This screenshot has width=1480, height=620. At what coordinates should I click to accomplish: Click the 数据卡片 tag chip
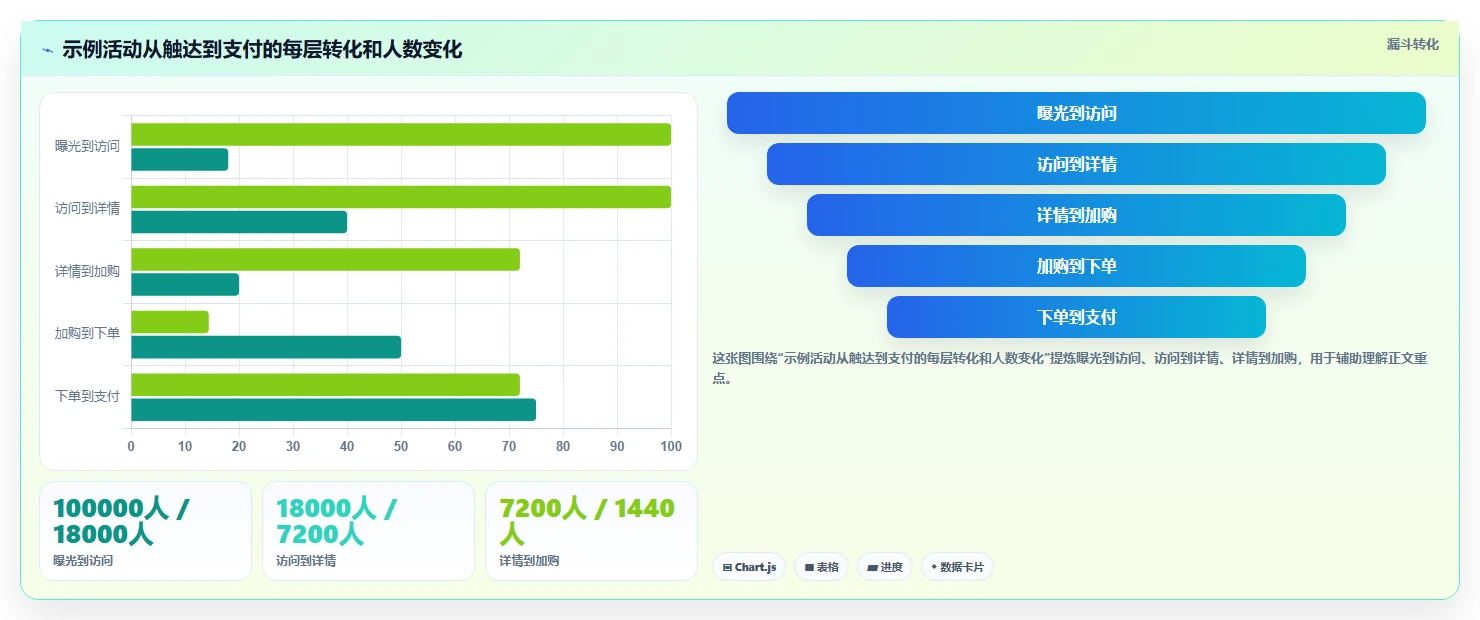tap(957, 567)
